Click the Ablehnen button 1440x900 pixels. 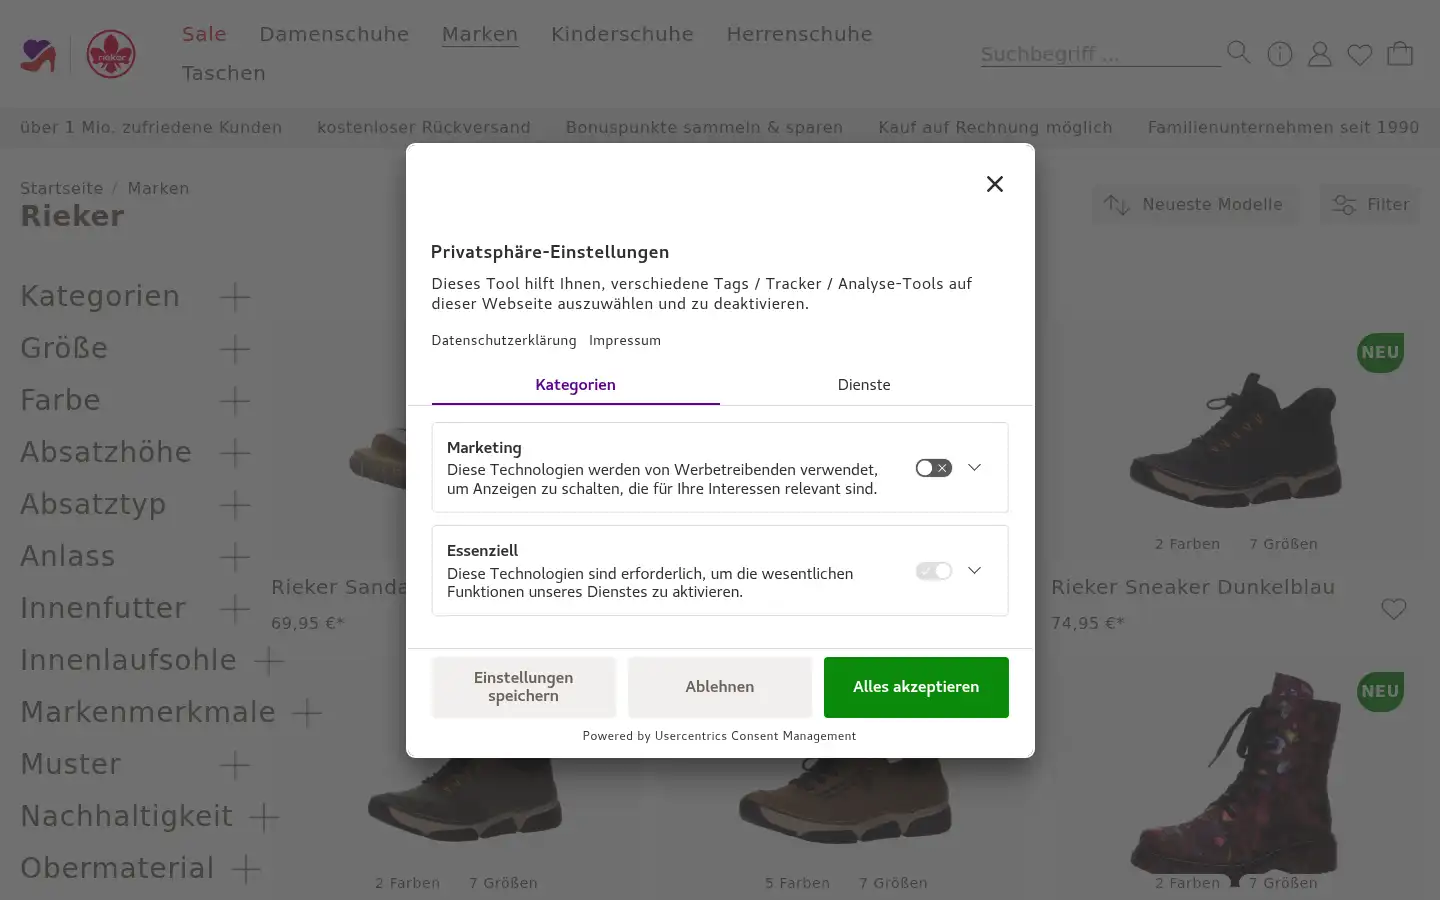pos(720,687)
